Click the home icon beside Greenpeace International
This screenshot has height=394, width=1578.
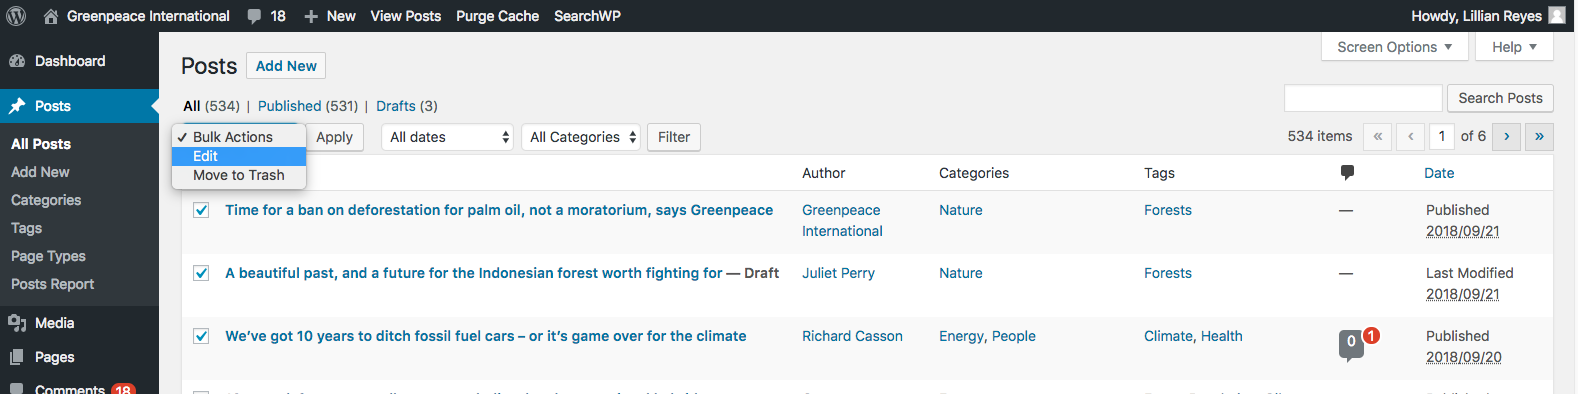tap(51, 16)
